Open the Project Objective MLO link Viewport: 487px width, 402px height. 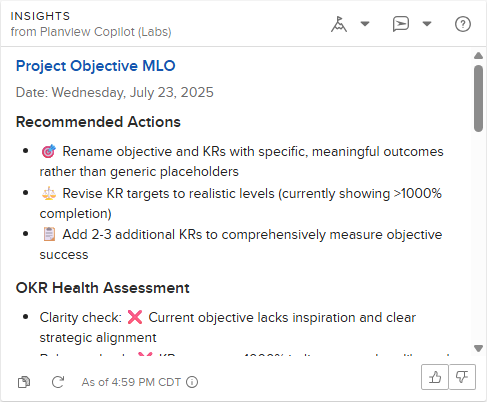coord(96,66)
